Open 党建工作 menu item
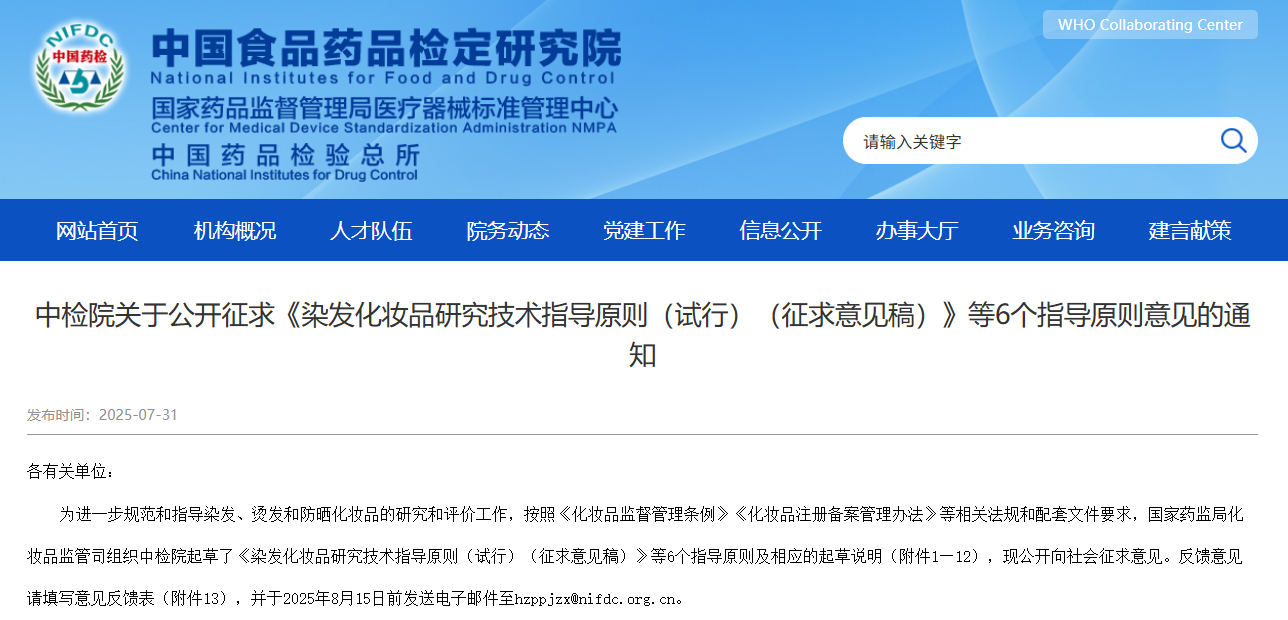Screen dimensions: 1288x620 644,231
